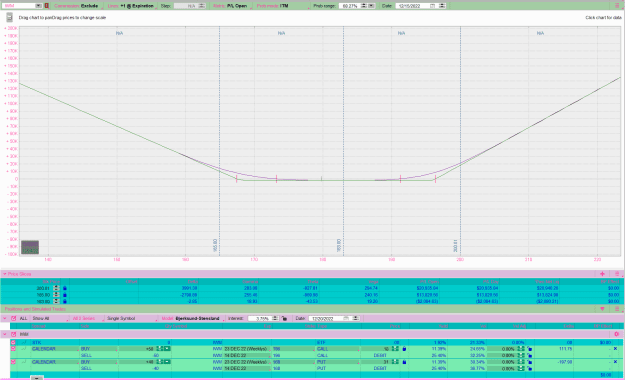
Task: Adjust stepper for 165.80 price slice
Action: pos(56,295)
